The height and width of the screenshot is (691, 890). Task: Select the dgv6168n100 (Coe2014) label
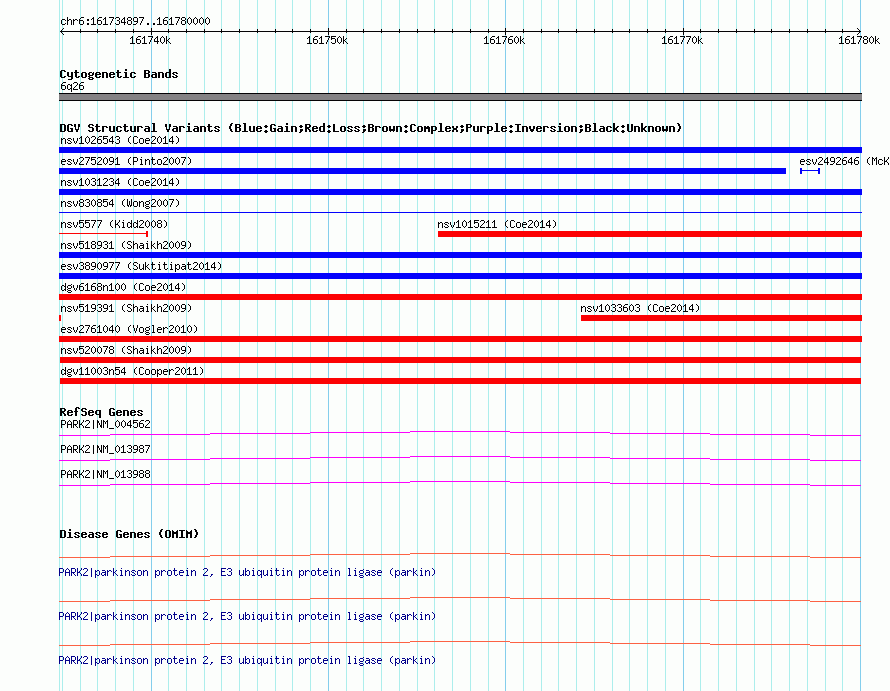[x=123, y=287]
